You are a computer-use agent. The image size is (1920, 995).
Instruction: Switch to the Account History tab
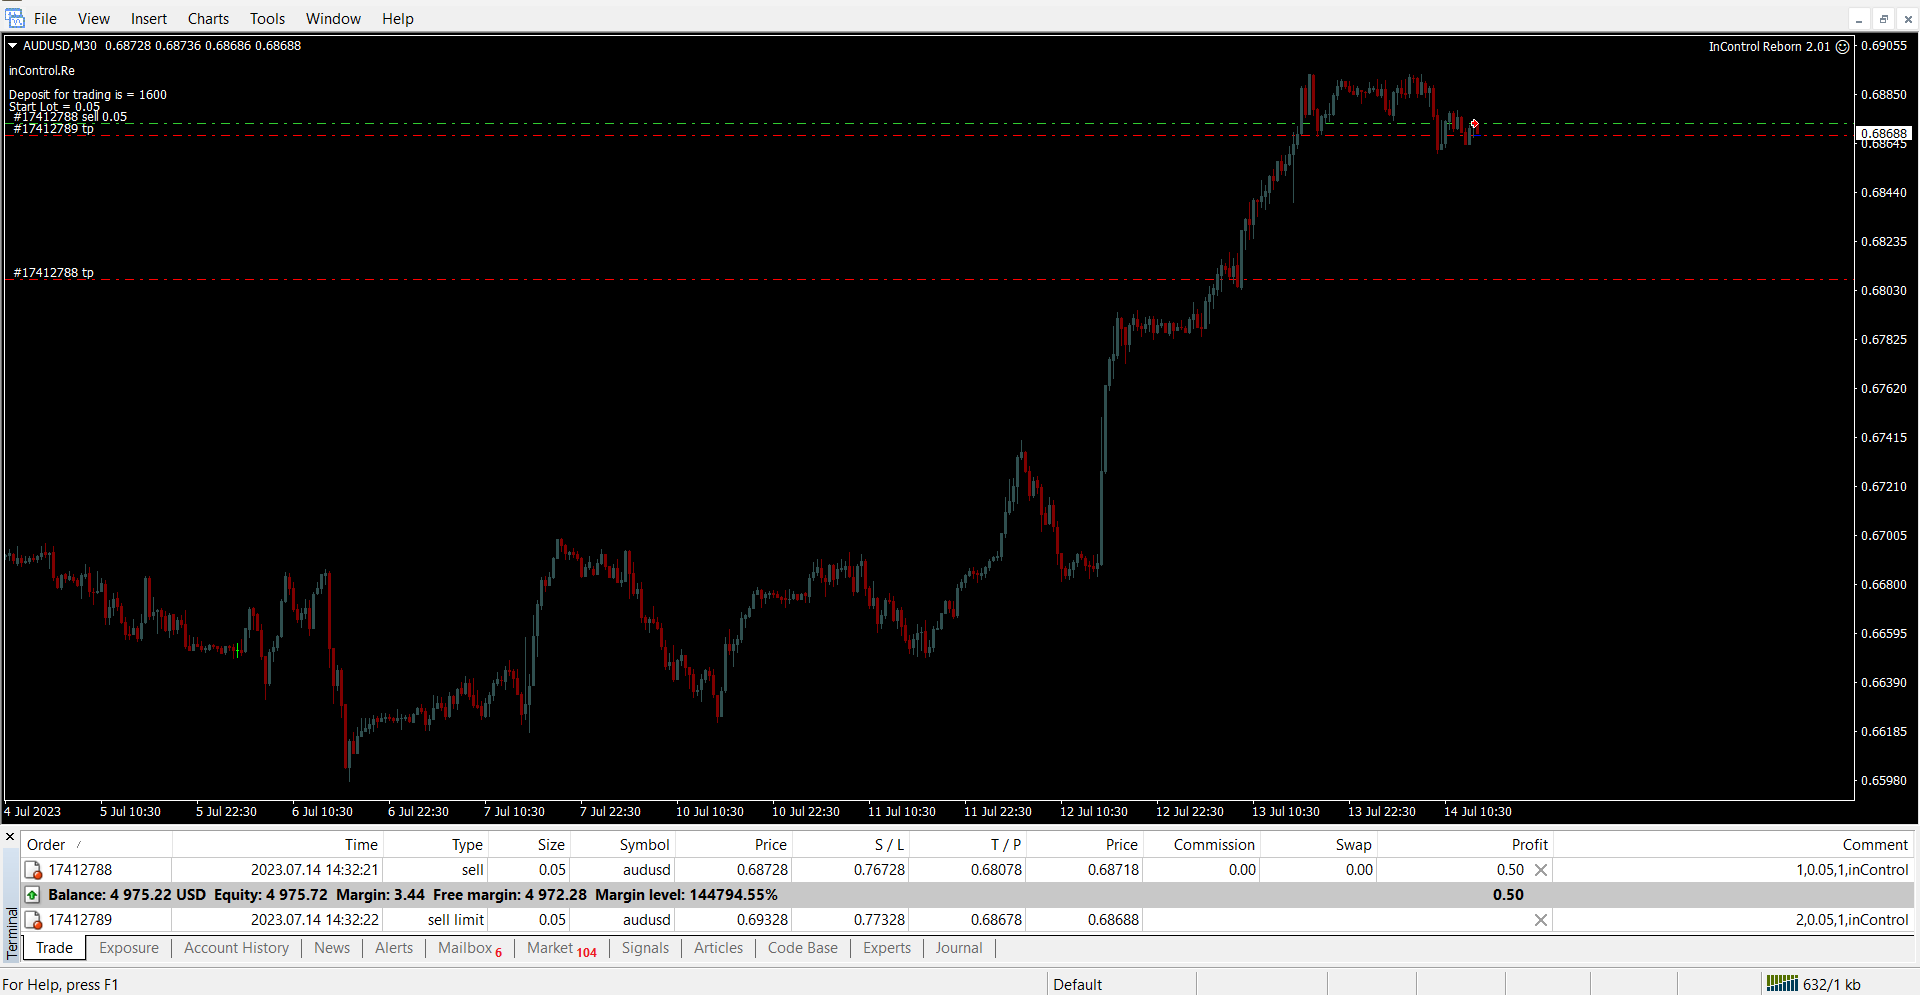pyautogui.click(x=236, y=948)
